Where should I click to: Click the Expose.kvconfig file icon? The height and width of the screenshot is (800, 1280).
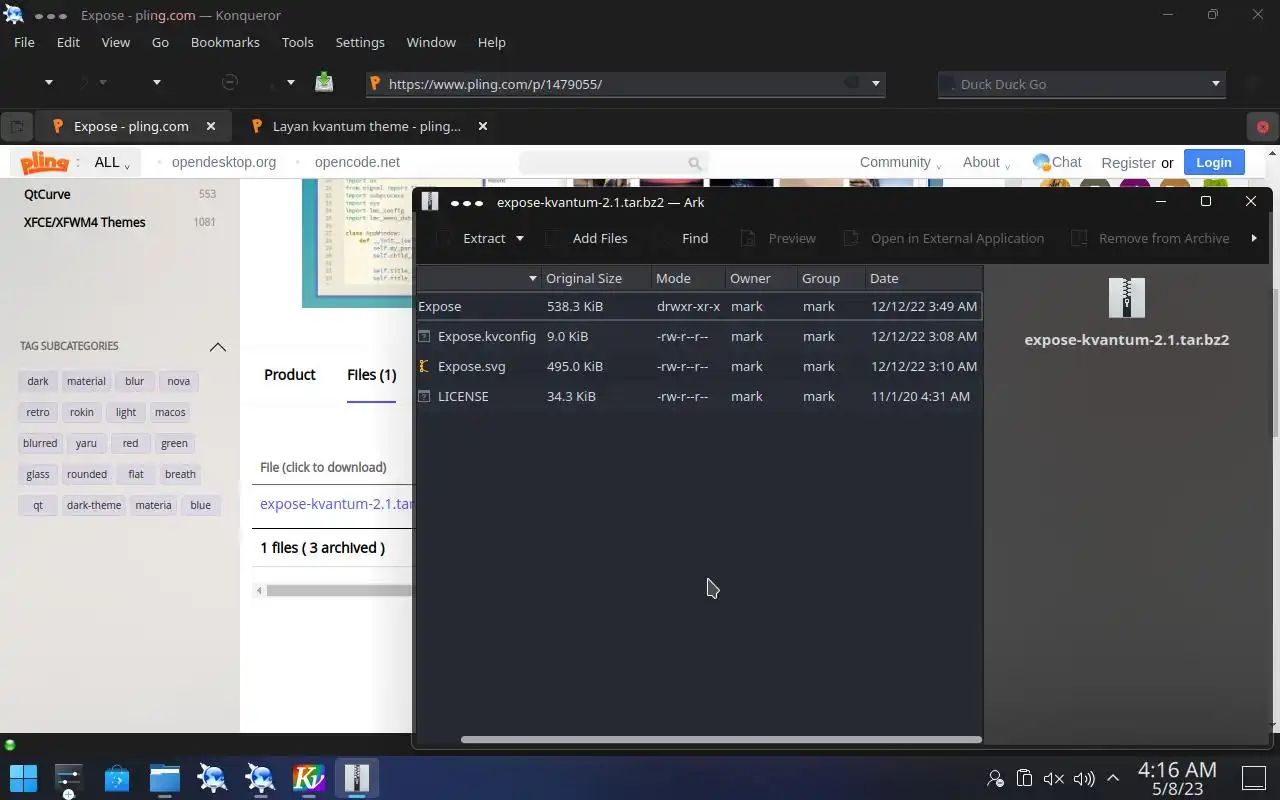424,336
